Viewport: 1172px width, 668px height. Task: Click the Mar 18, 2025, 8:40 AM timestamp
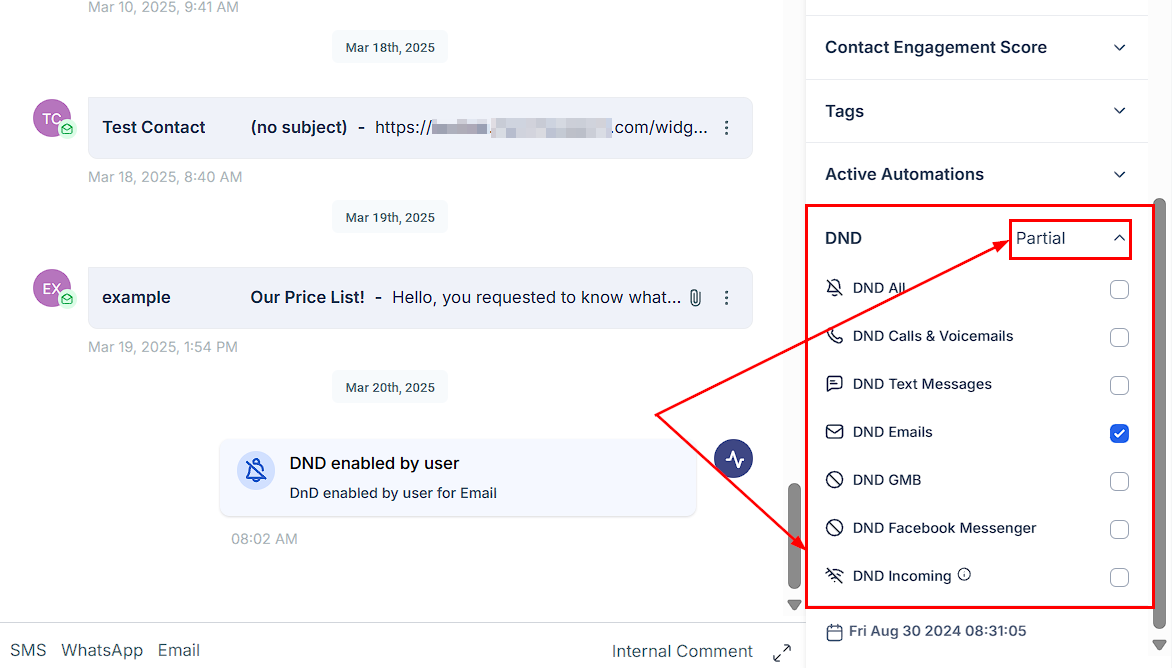tap(165, 177)
